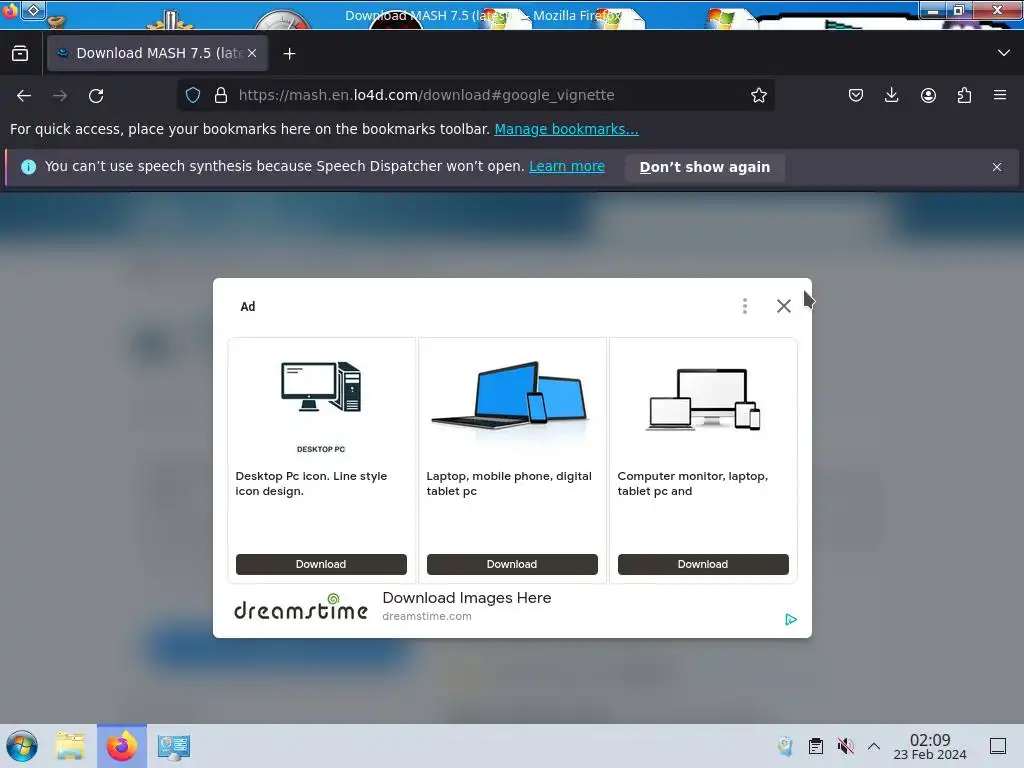
Task: Click the clipboard tray icon
Action: [816, 746]
